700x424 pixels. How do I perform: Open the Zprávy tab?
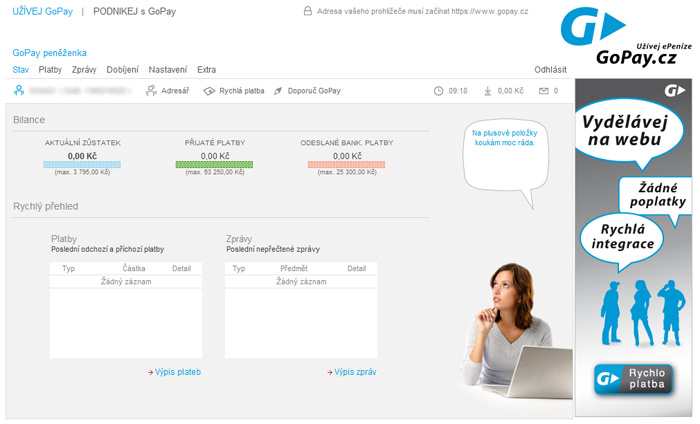pos(84,70)
